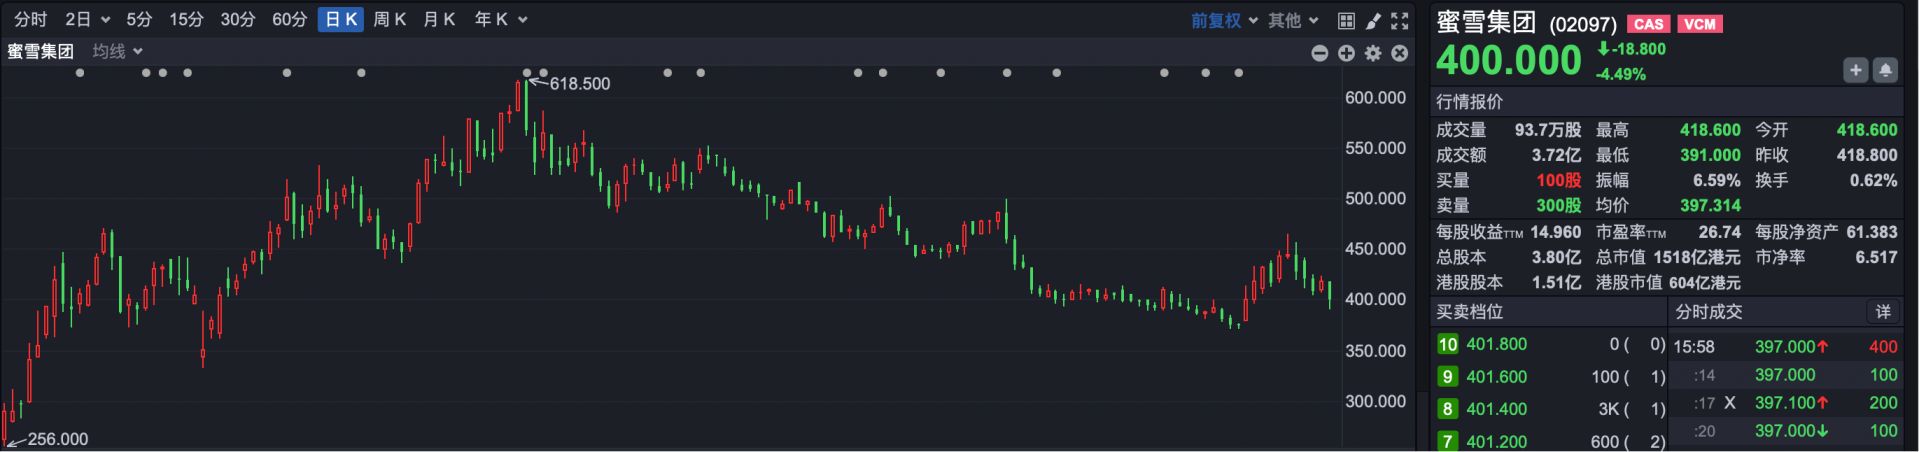Select the 60分 timeframe
The image size is (1919, 452).
tap(289, 20)
